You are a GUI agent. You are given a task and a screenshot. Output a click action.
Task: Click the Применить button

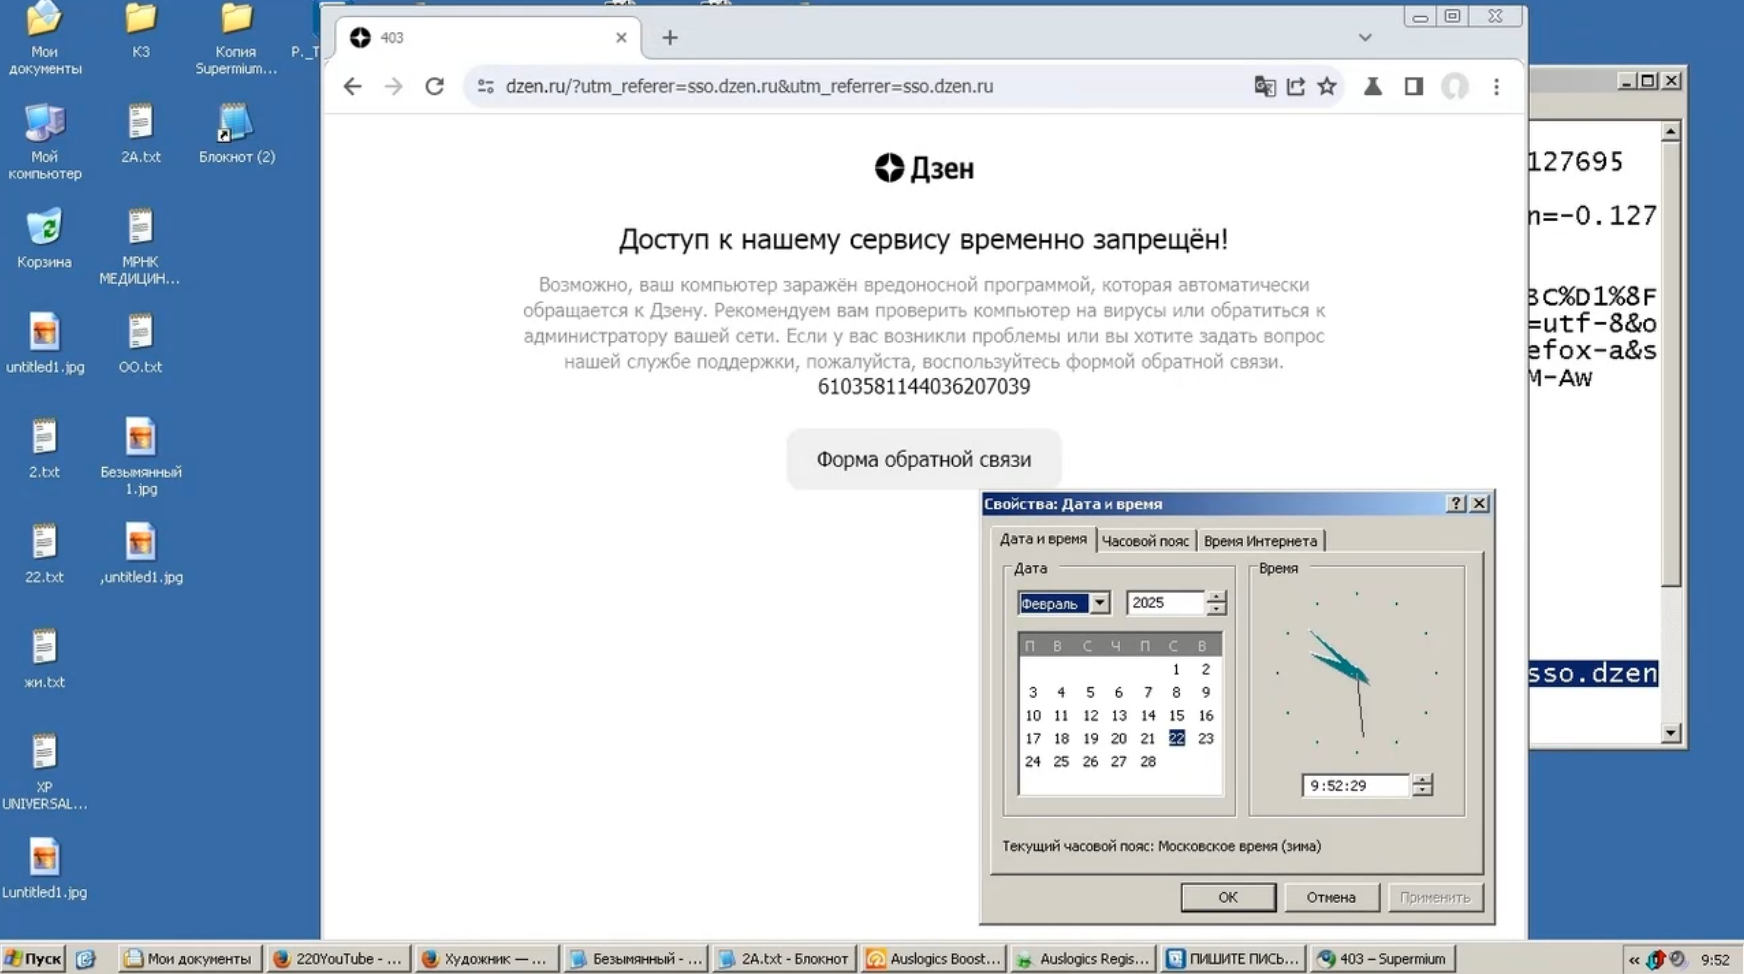tap(1435, 897)
